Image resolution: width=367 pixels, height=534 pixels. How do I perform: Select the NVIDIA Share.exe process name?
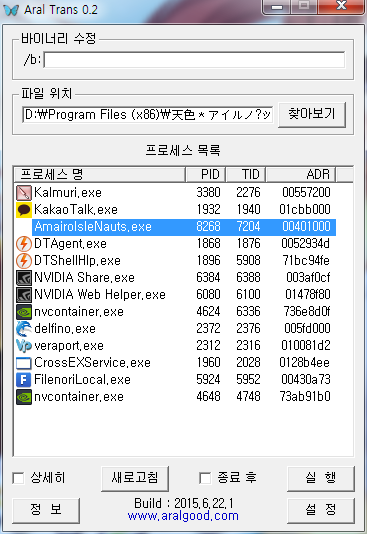coord(84,278)
